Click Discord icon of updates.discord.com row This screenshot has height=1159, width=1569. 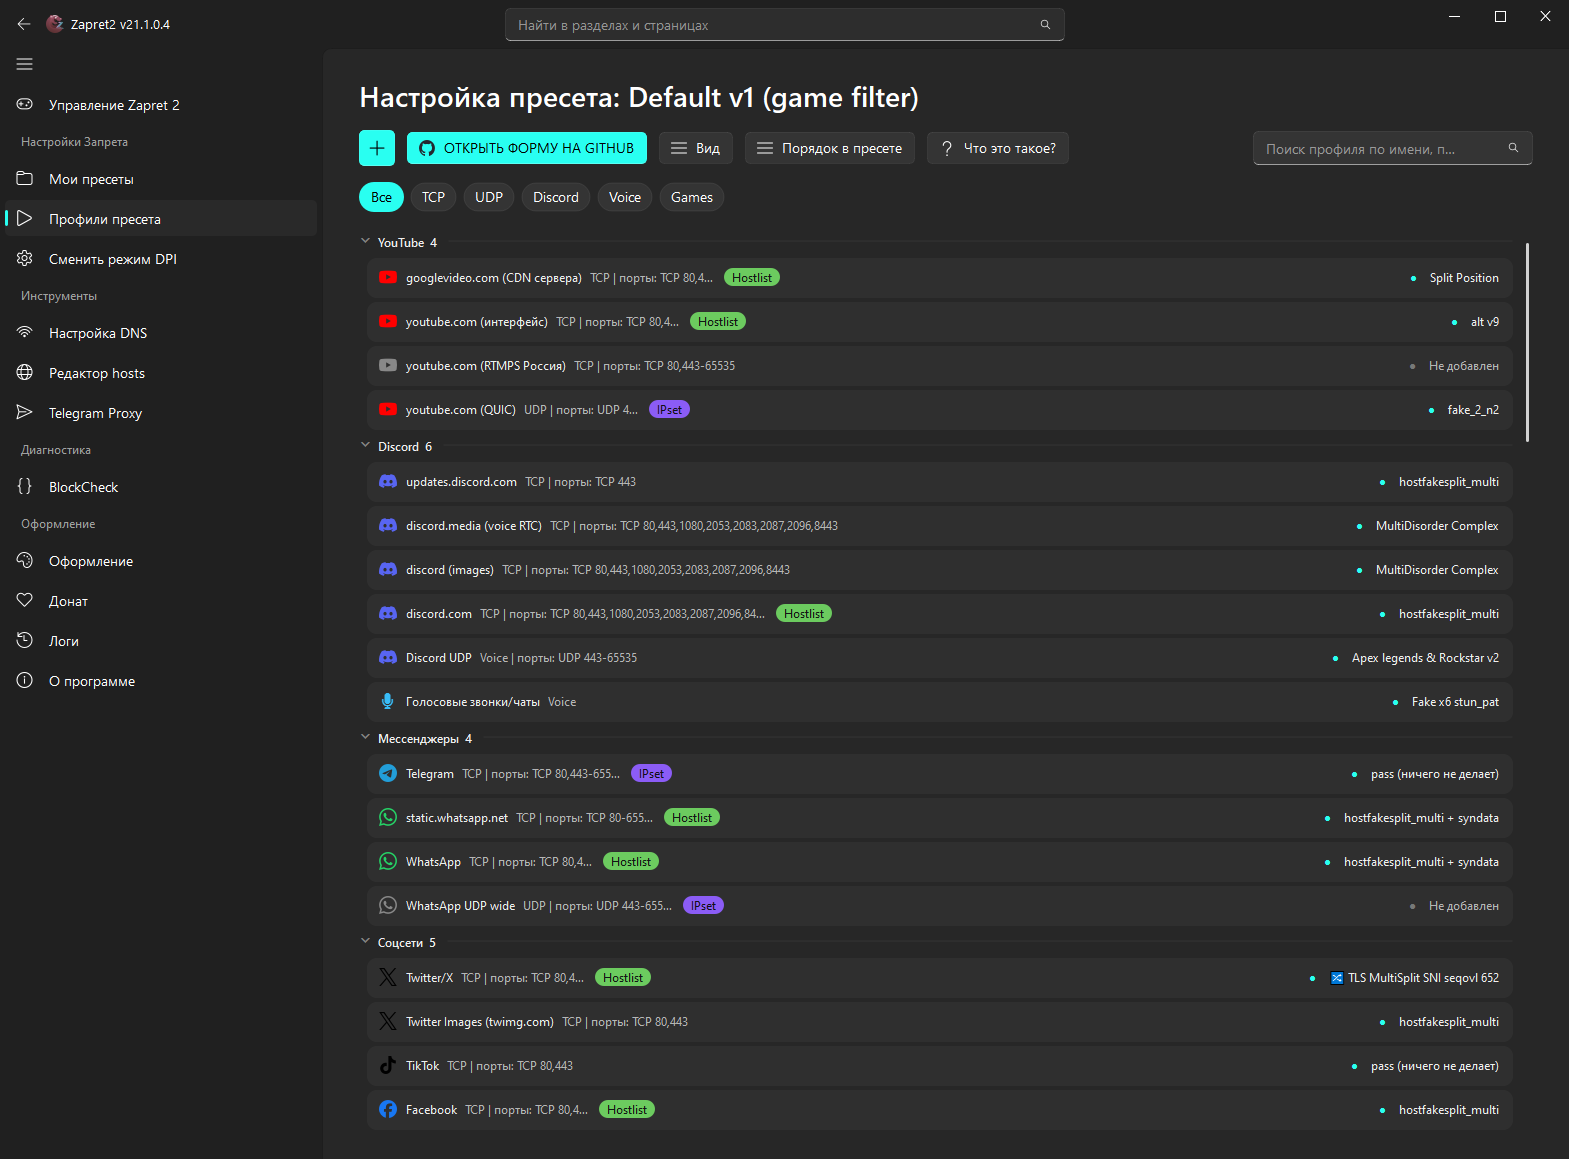[x=388, y=482]
